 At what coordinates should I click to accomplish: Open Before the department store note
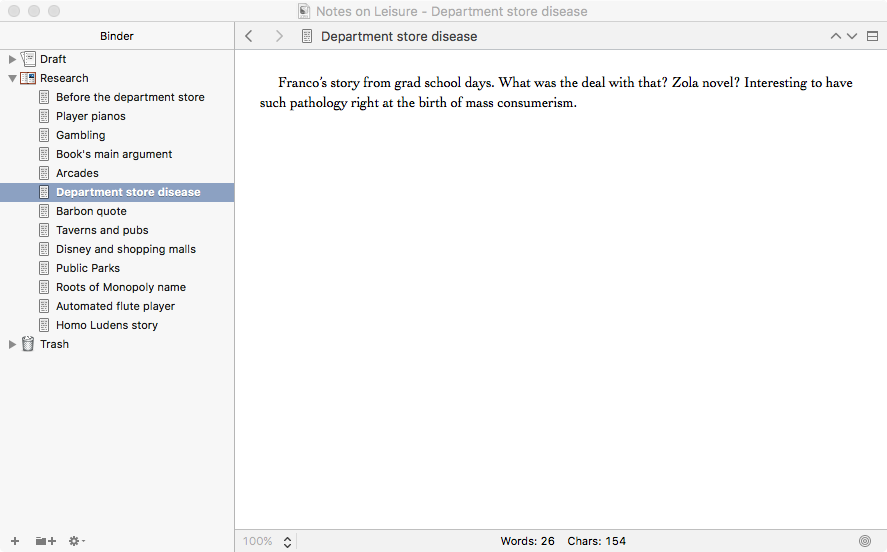(130, 97)
